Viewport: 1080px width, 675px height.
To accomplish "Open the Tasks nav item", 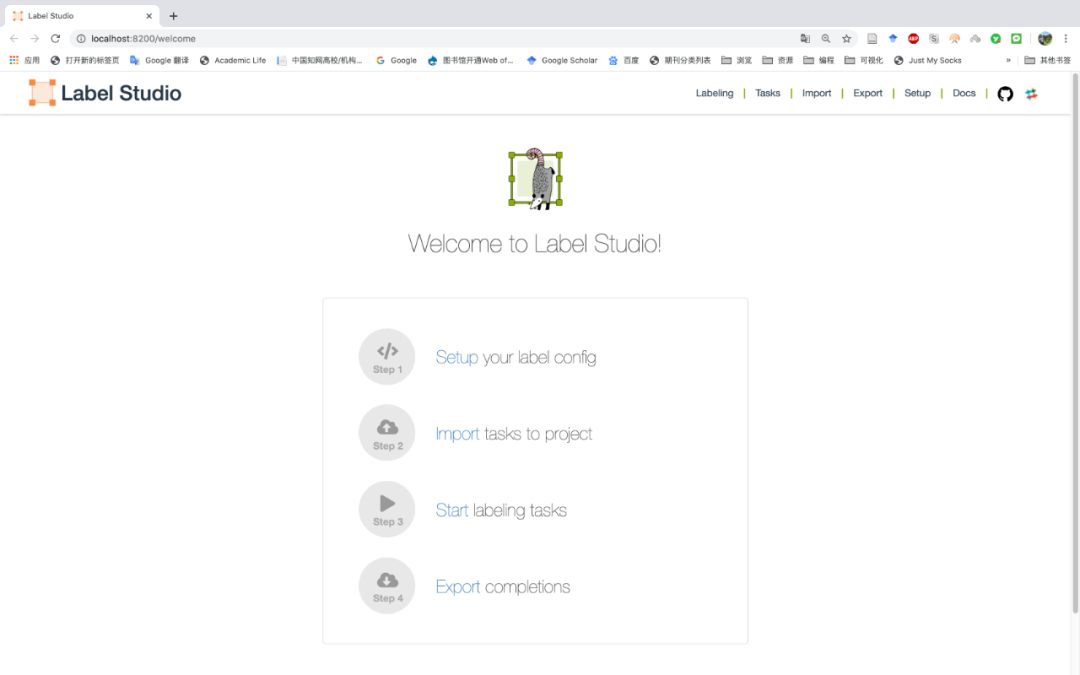I will coord(767,93).
